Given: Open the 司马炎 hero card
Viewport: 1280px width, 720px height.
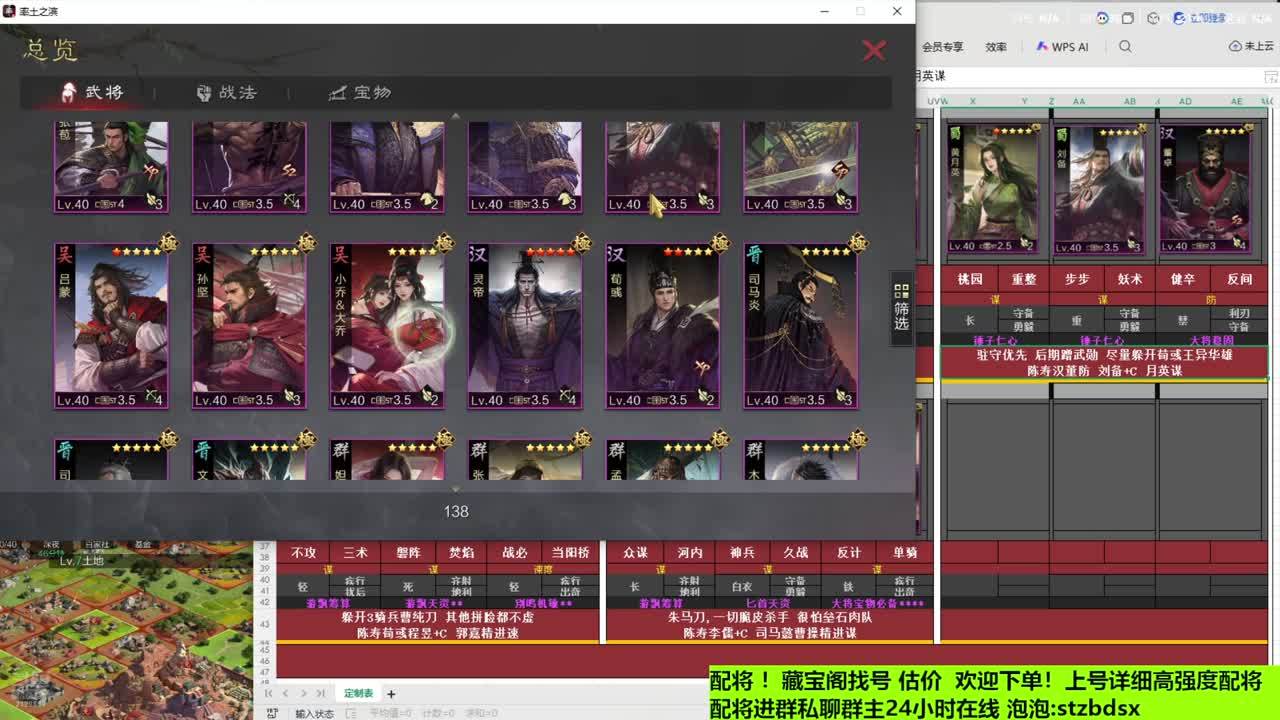Looking at the screenshot, I should coord(801,326).
